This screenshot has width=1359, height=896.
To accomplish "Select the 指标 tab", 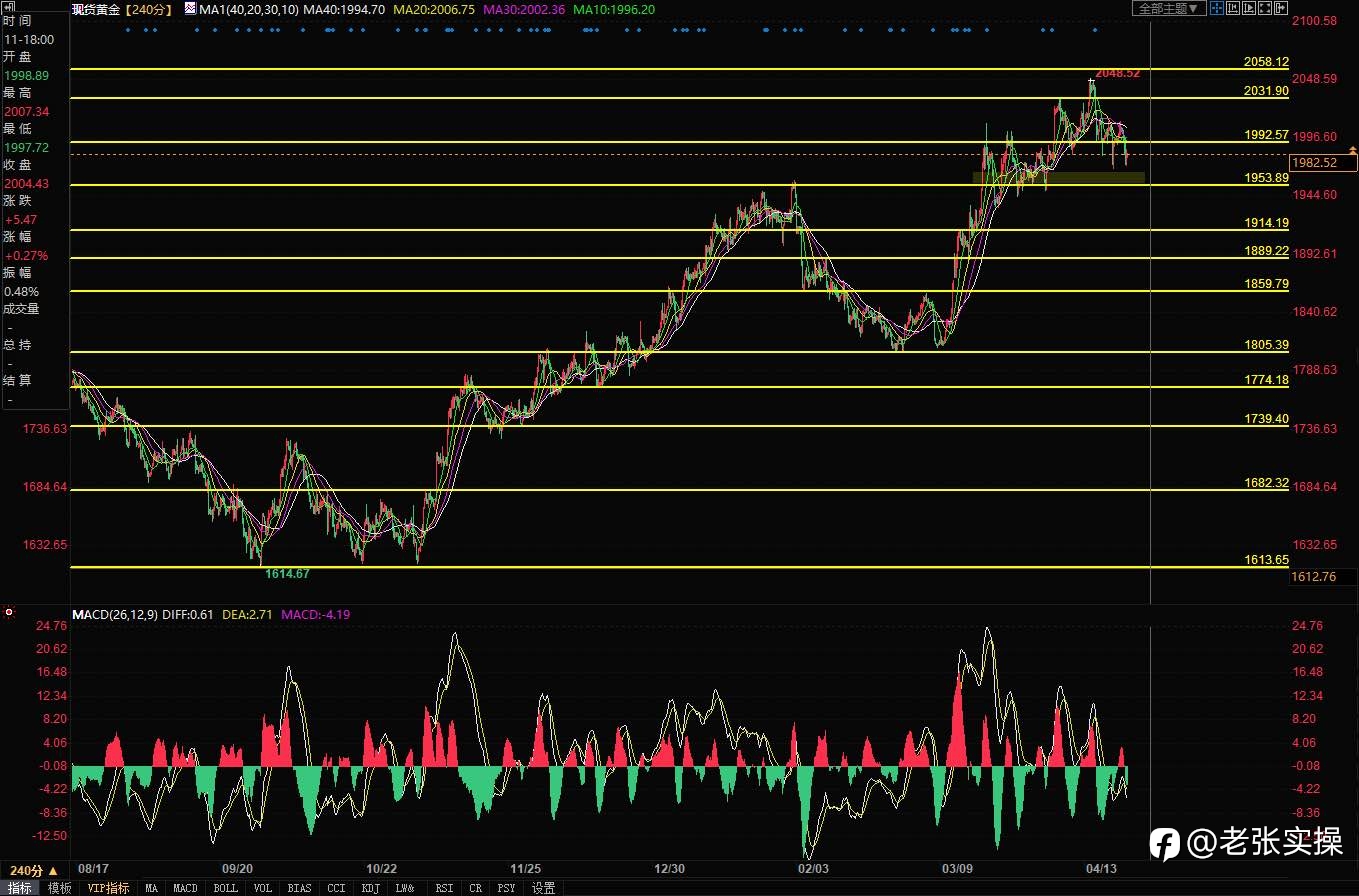I will (19, 888).
